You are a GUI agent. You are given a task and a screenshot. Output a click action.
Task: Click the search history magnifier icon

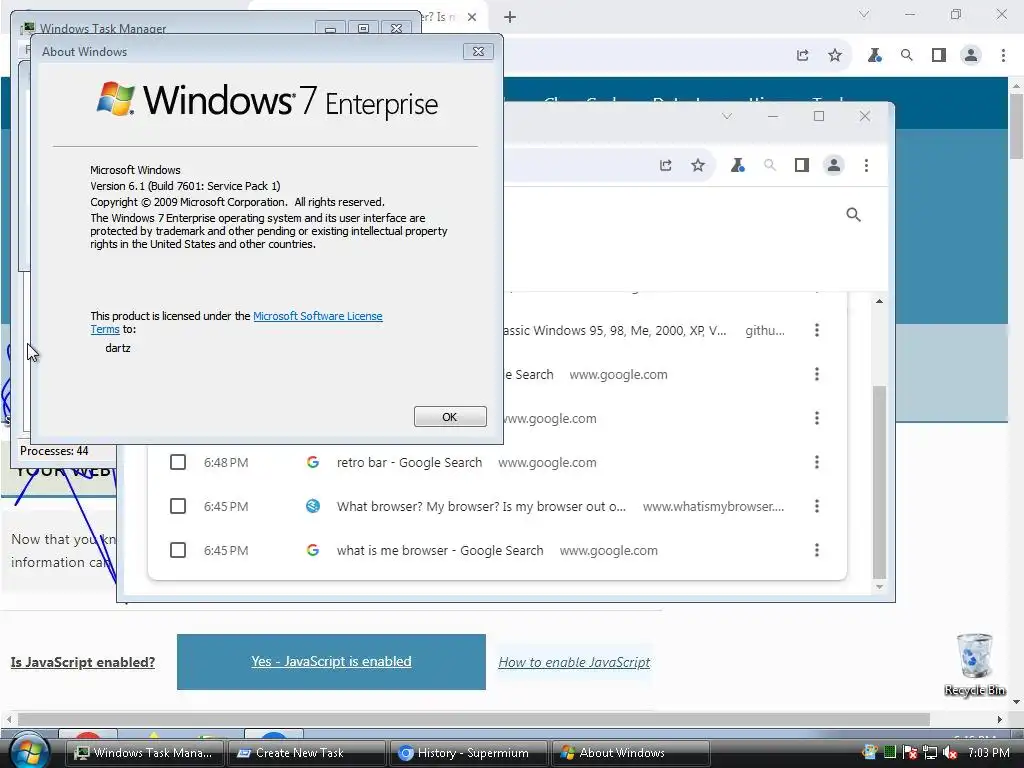[x=853, y=214]
